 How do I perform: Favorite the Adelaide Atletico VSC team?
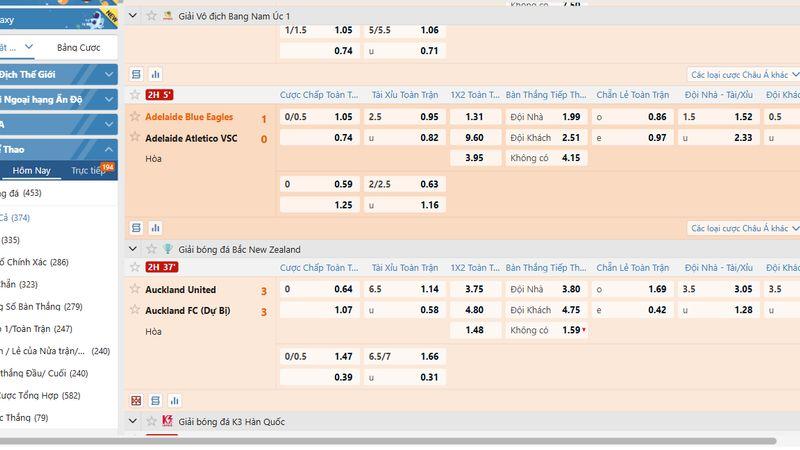(x=135, y=137)
